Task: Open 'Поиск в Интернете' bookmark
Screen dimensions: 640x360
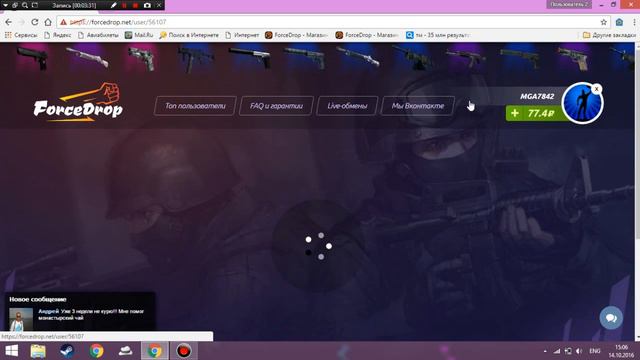Action: coord(189,36)
